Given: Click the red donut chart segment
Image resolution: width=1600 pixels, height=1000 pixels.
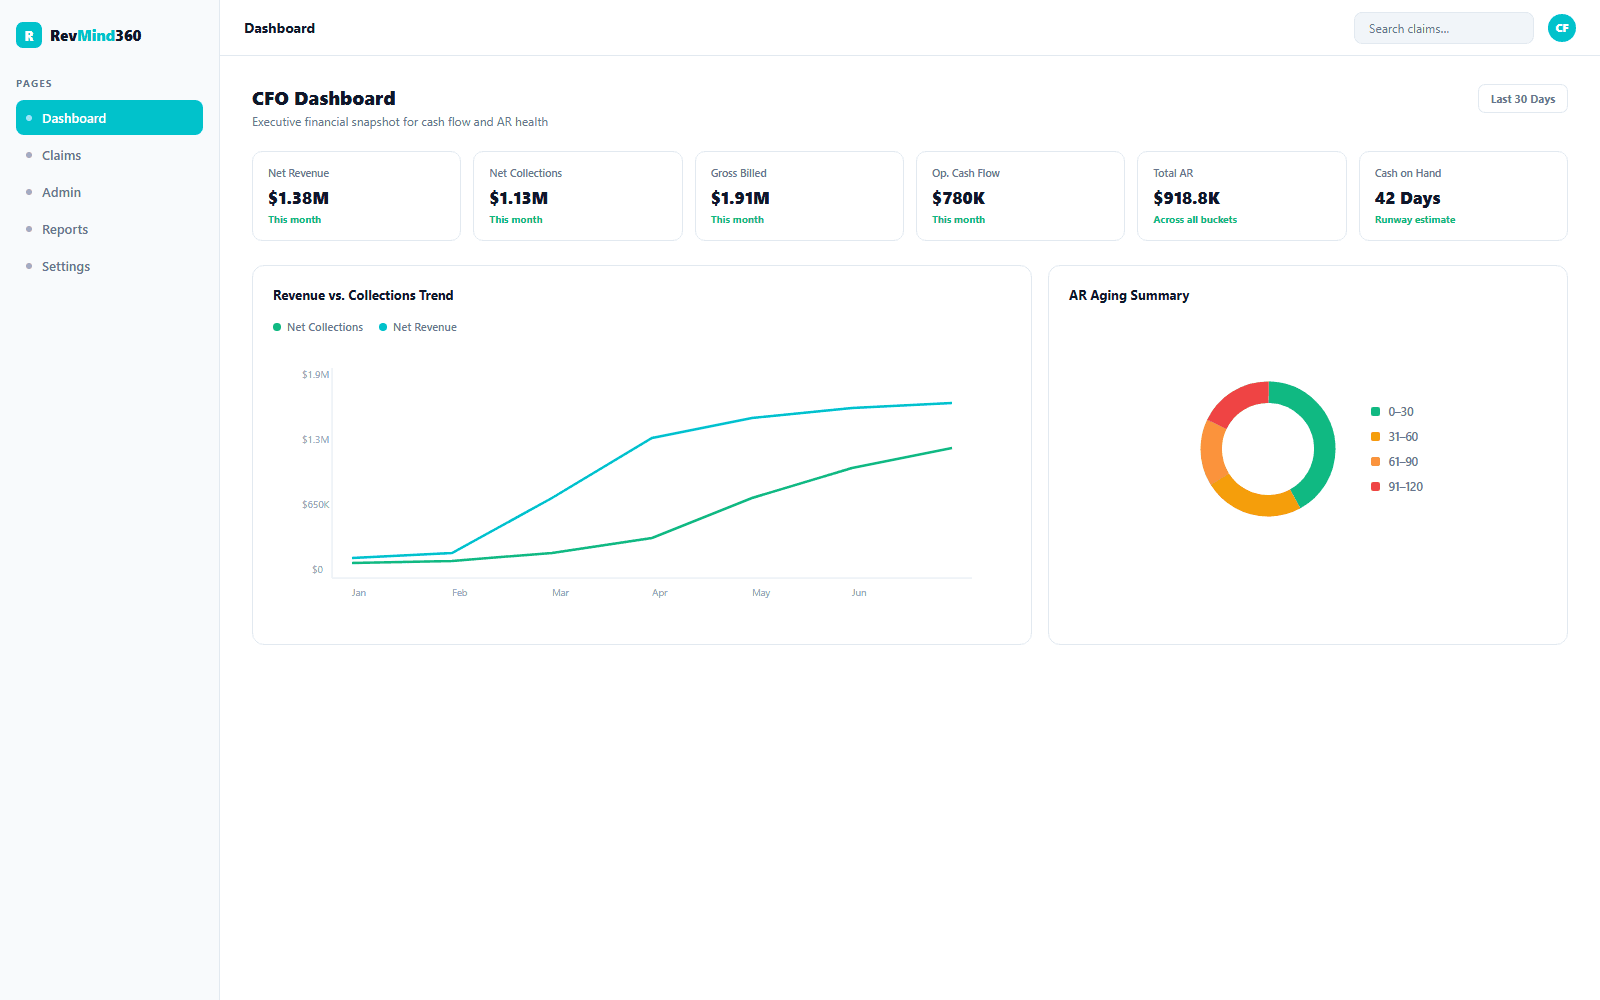Looking at the screenshot, I should coord(1238,399).
